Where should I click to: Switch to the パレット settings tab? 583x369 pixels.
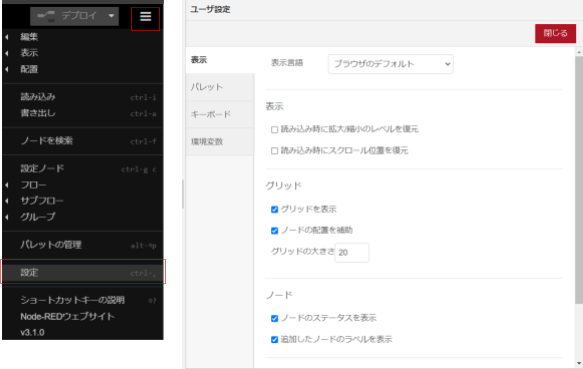click(x=220, y=87)
